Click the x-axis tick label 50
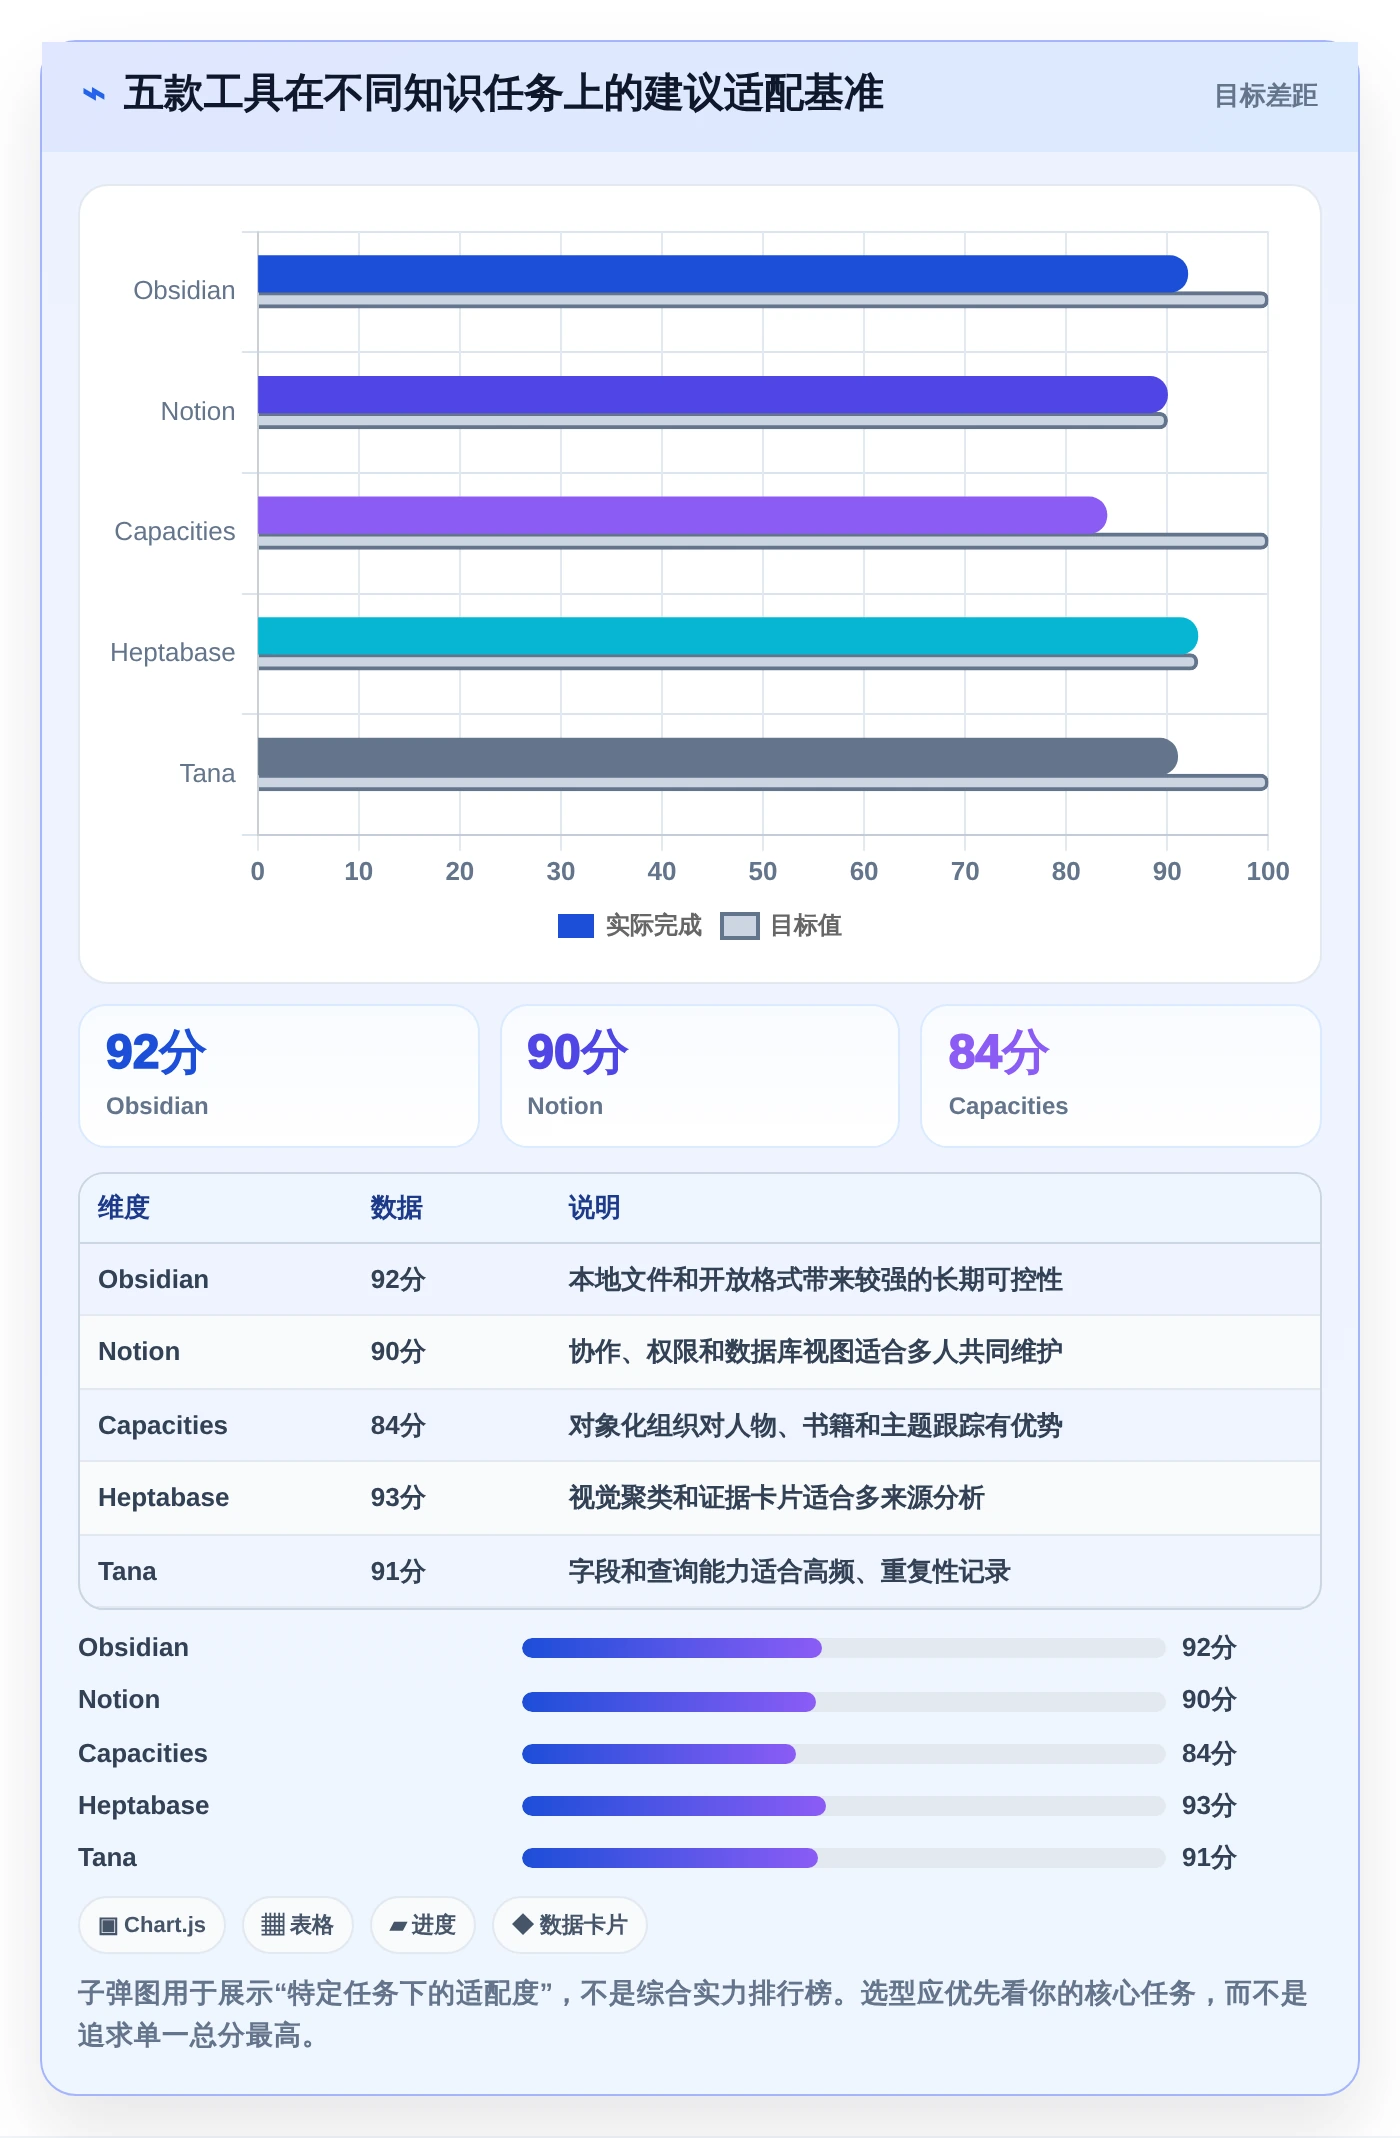1400x2138 pixels. pyautogui.click(x=763, y=872)
